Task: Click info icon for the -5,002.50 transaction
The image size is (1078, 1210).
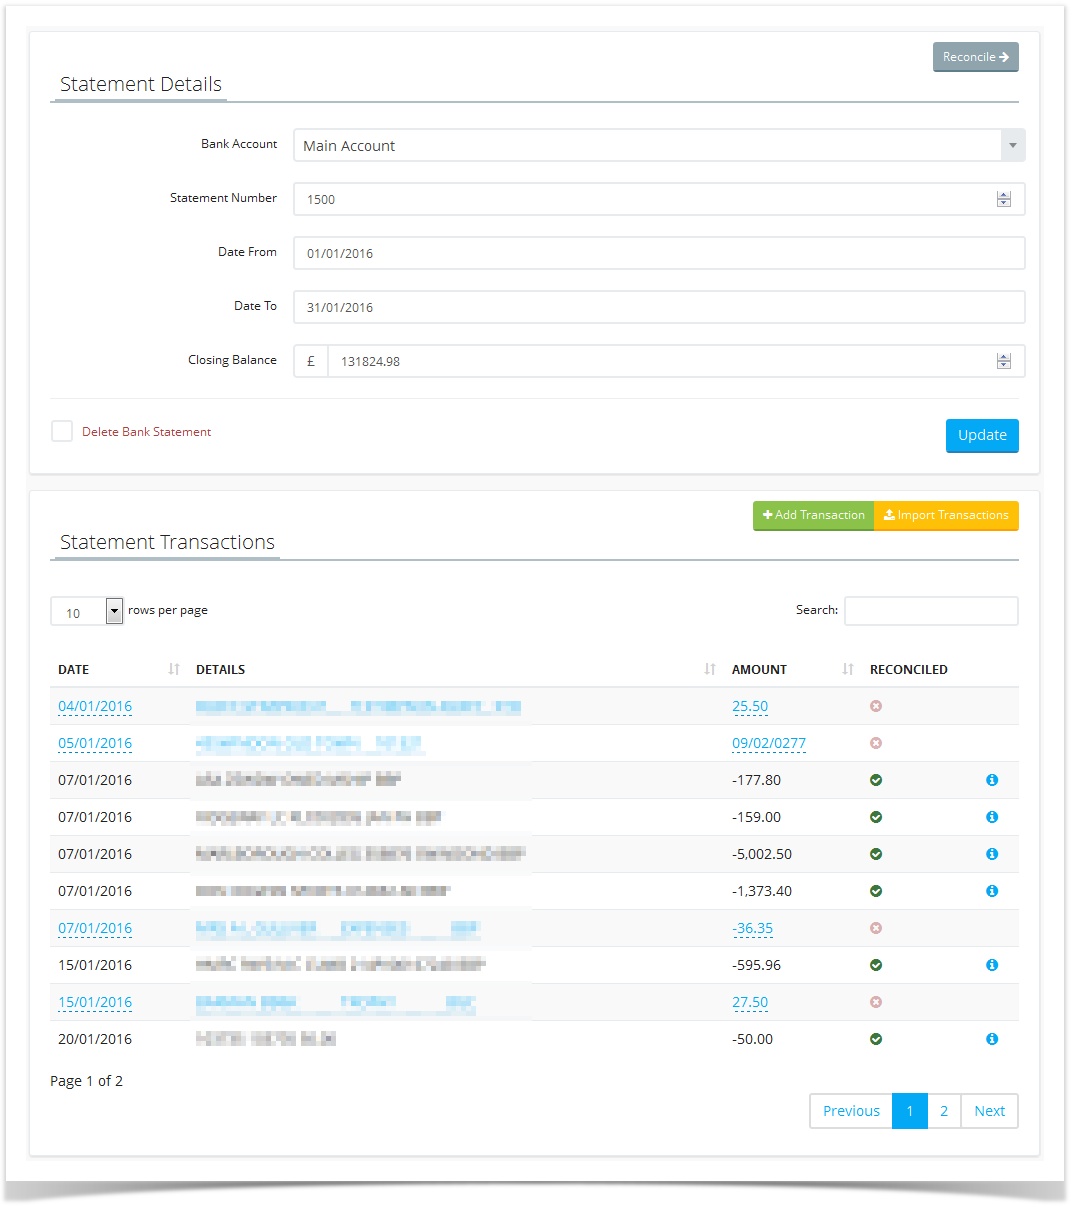Action: tap(991, 854)
